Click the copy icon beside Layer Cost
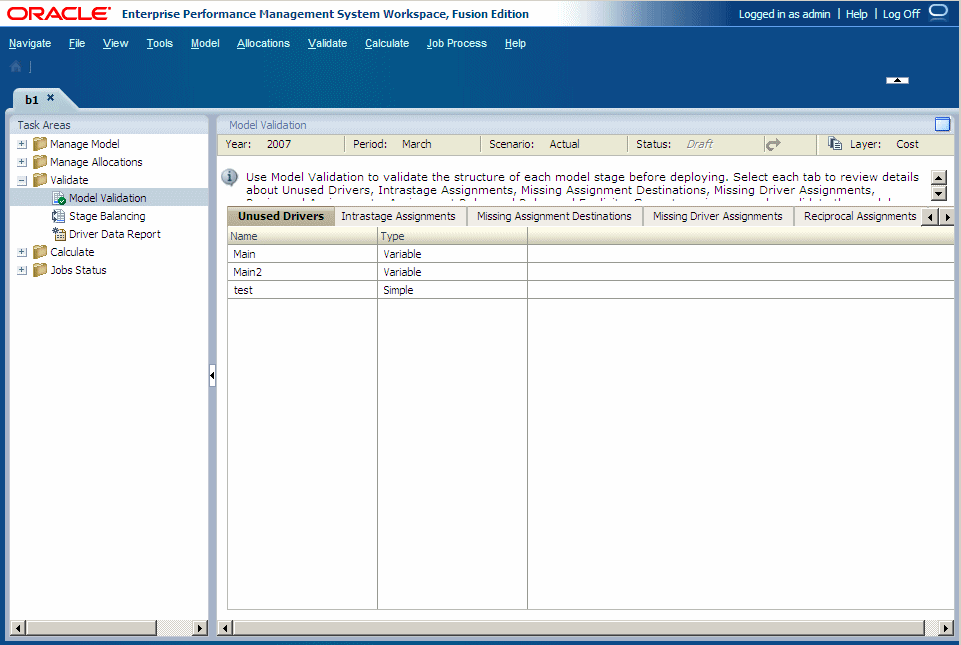The width and height of the screenshot is (961, 645). click(x=833, y=144)
